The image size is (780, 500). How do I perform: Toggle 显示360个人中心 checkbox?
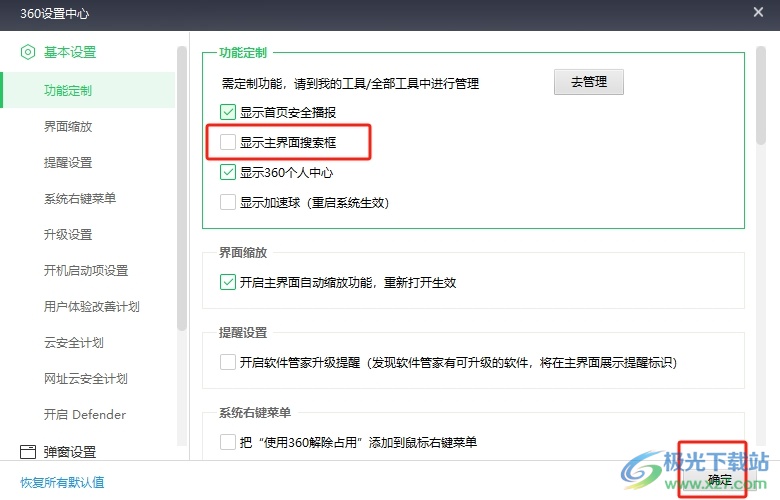click(x=228, y=172)
